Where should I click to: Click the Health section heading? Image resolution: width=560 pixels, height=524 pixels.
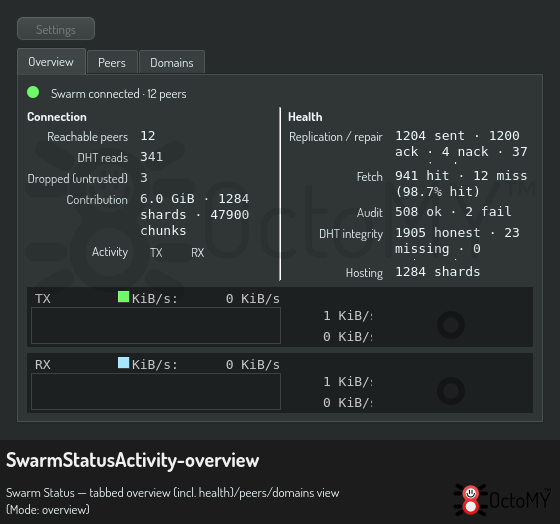coord(305,117)
